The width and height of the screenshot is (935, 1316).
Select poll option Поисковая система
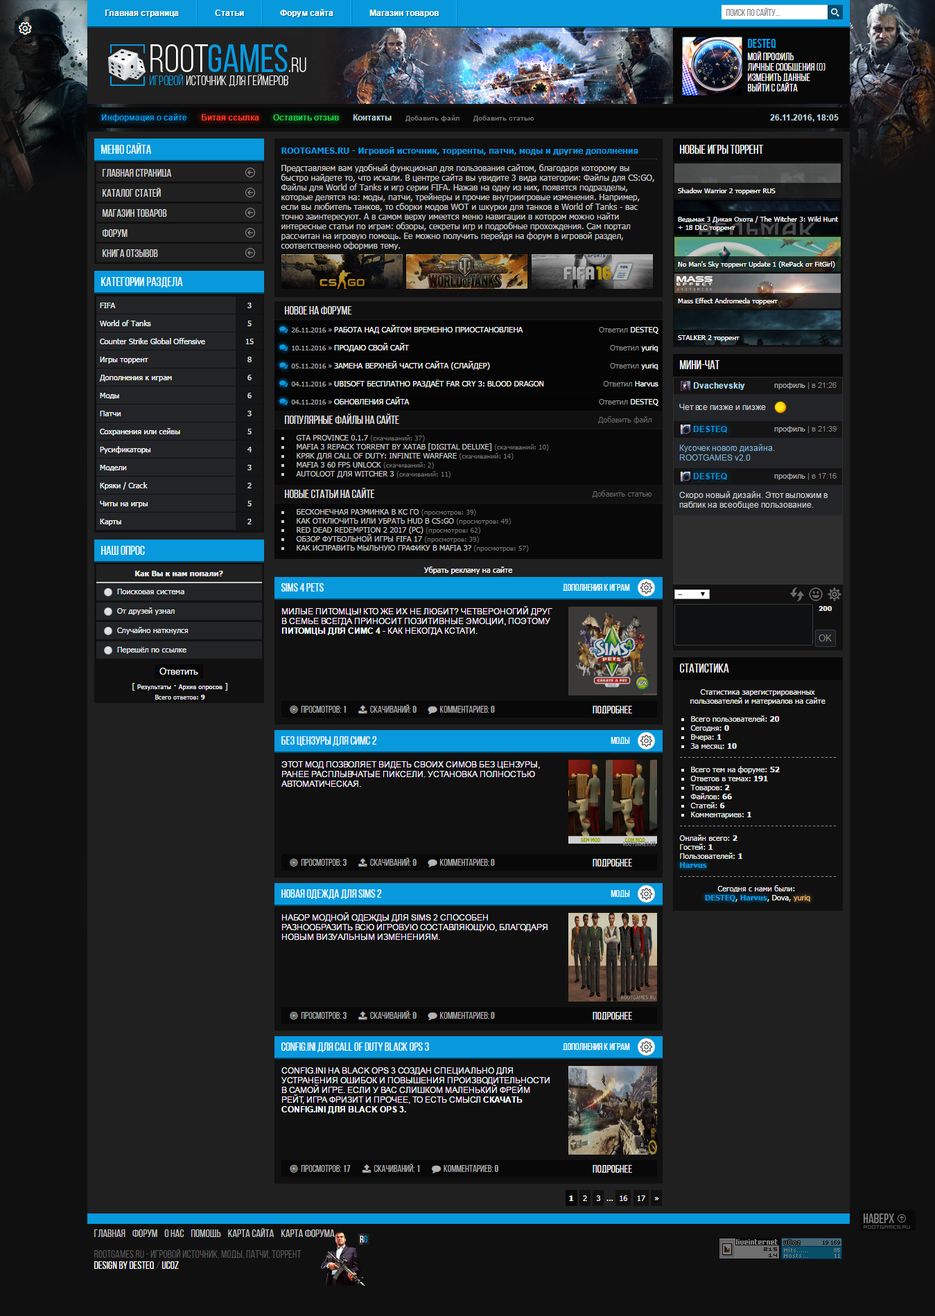coord(108,592)
